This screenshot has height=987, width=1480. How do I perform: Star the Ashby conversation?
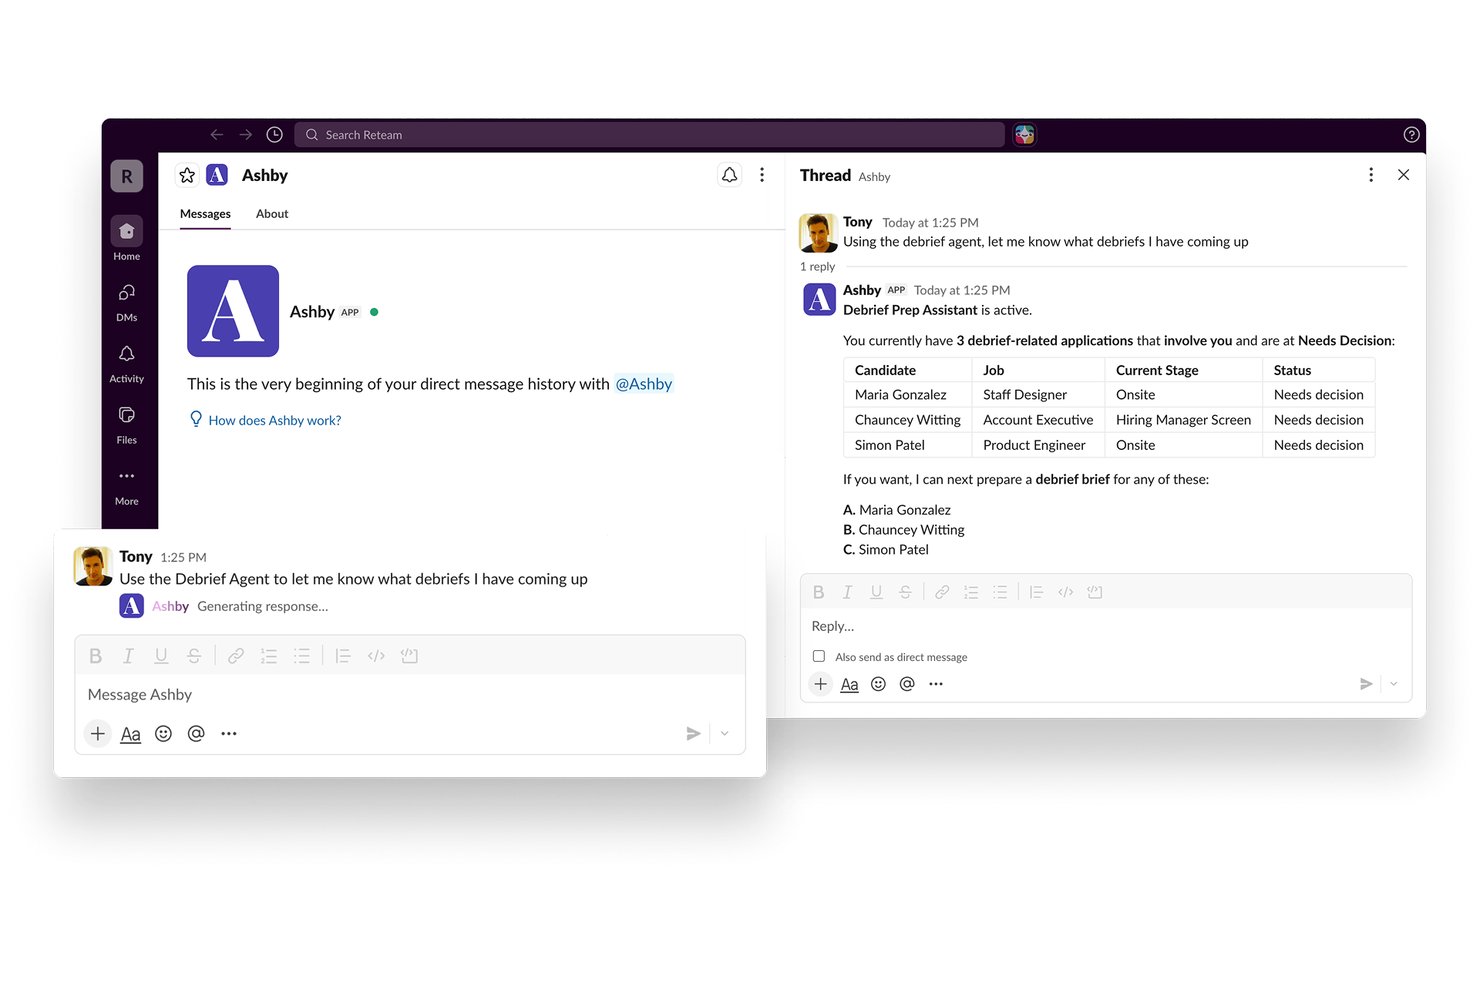tap(187, 175)
